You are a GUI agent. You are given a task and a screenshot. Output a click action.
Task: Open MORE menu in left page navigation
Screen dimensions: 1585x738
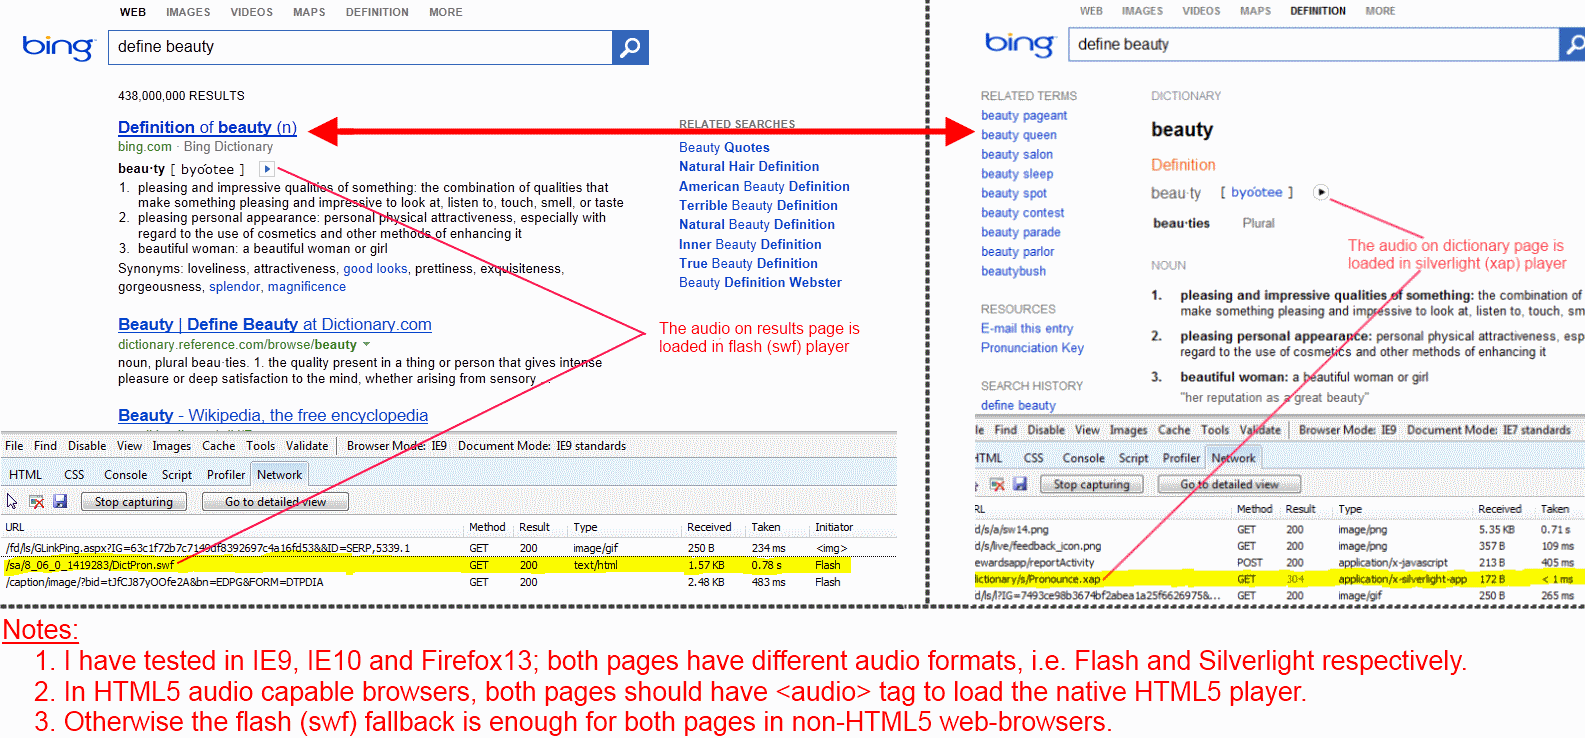click(446, 12)
